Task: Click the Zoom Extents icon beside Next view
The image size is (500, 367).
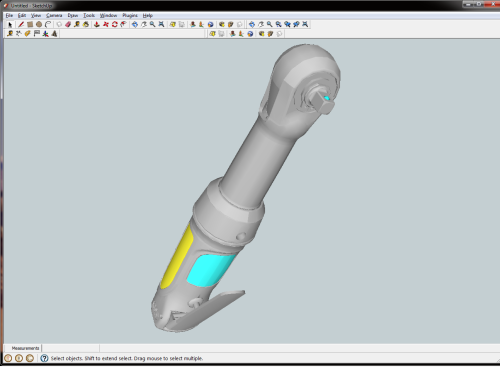Action: [305, 24]
